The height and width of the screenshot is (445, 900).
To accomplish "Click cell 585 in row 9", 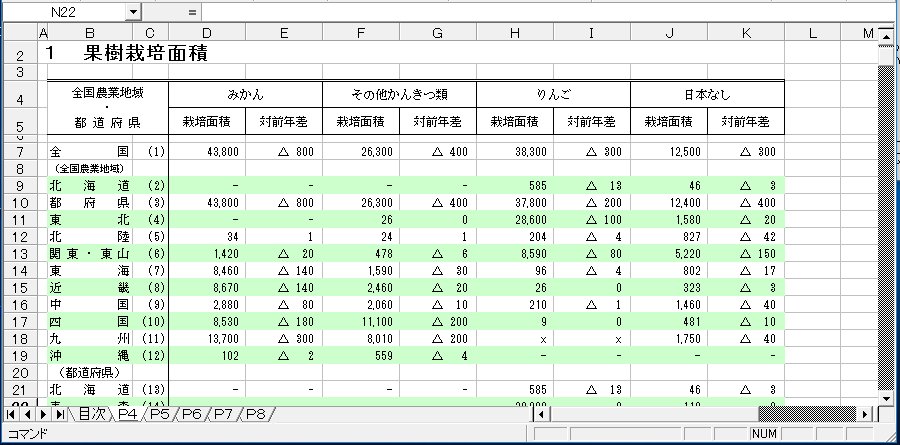I will point(515,185).
